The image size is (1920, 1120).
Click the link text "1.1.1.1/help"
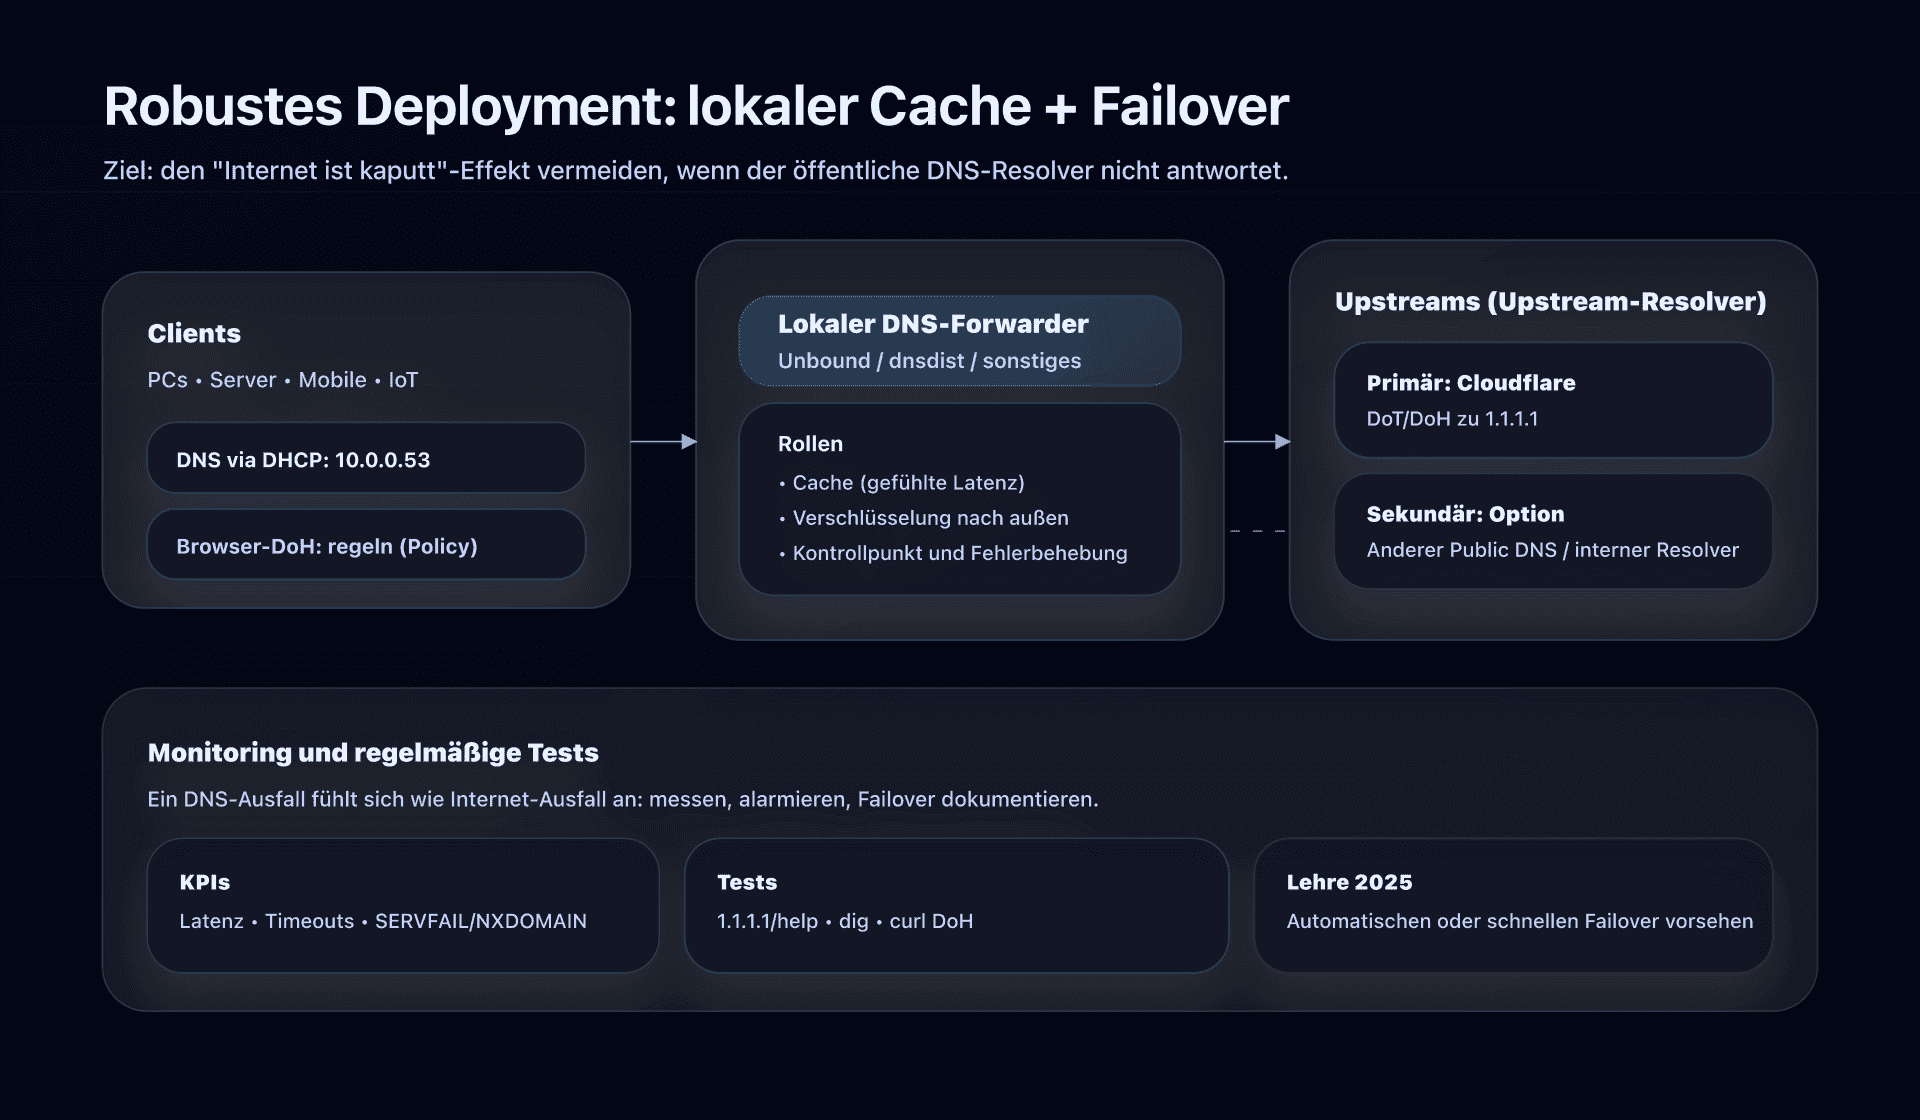click(763, 921)
